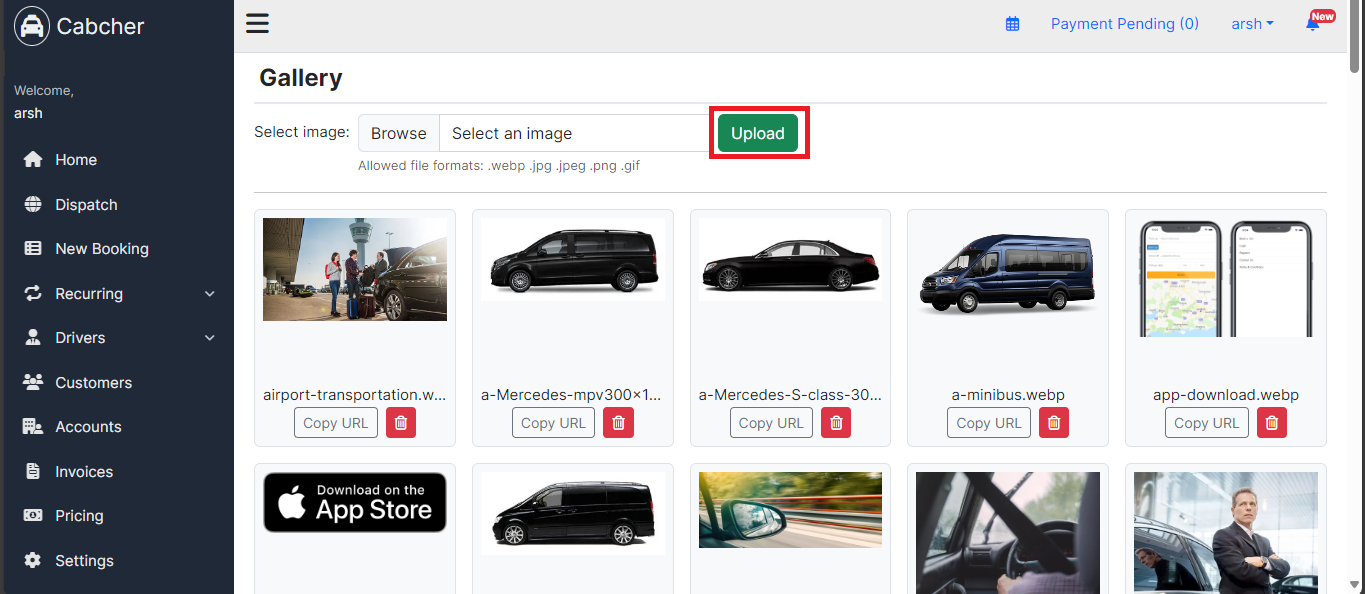Delete the app-download.webp image

[x=1271, y=423]
